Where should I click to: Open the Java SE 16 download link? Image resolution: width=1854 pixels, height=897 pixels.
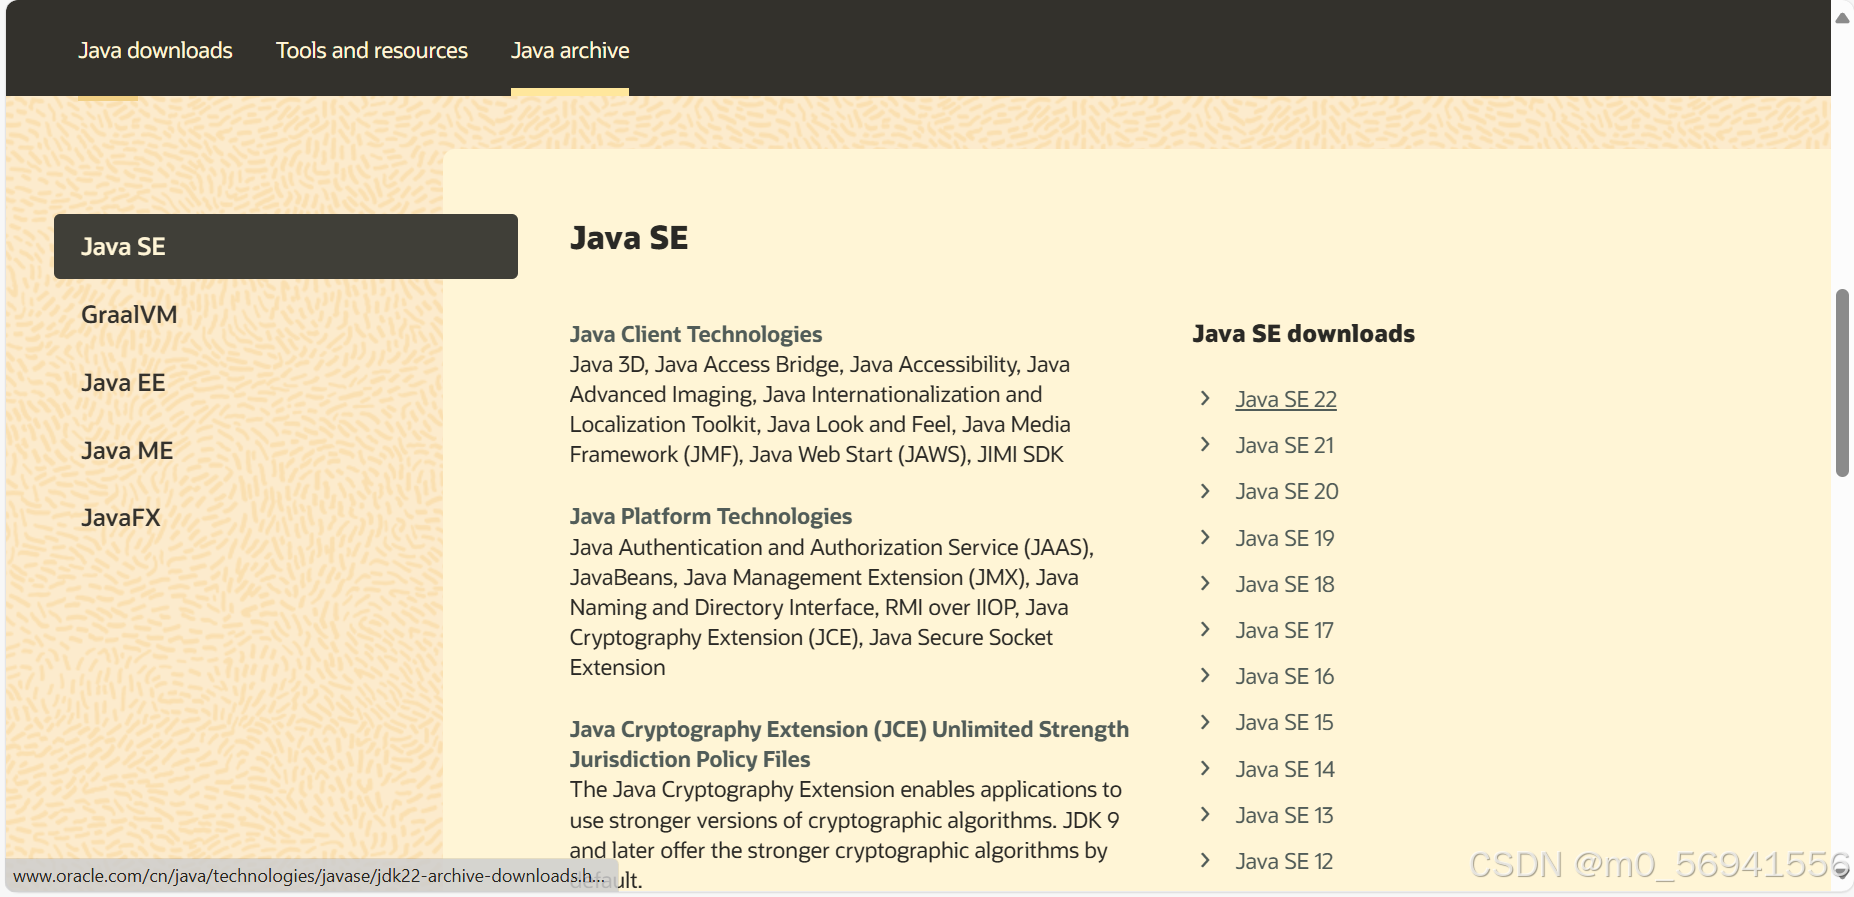tap(1285, 676)
